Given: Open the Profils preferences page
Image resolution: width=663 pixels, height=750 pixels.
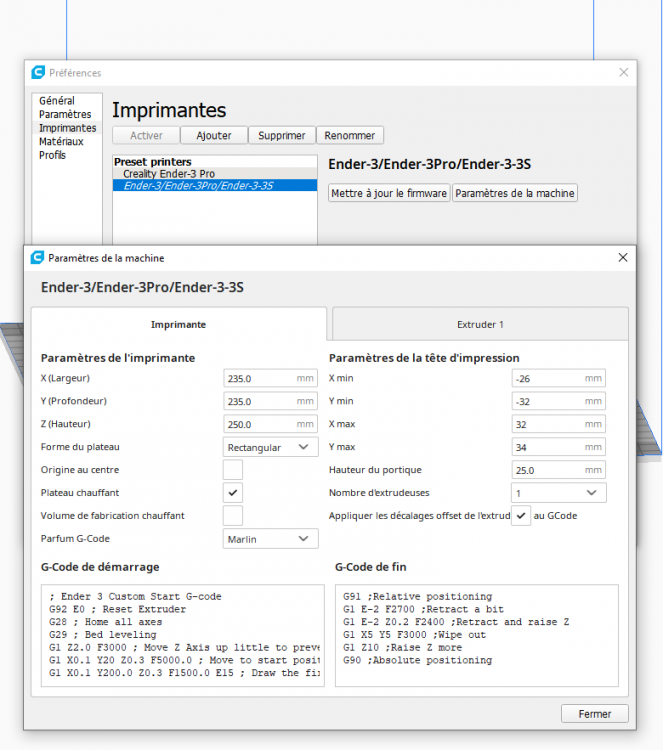Looking at the screenshot, I should tap(52, 155).
